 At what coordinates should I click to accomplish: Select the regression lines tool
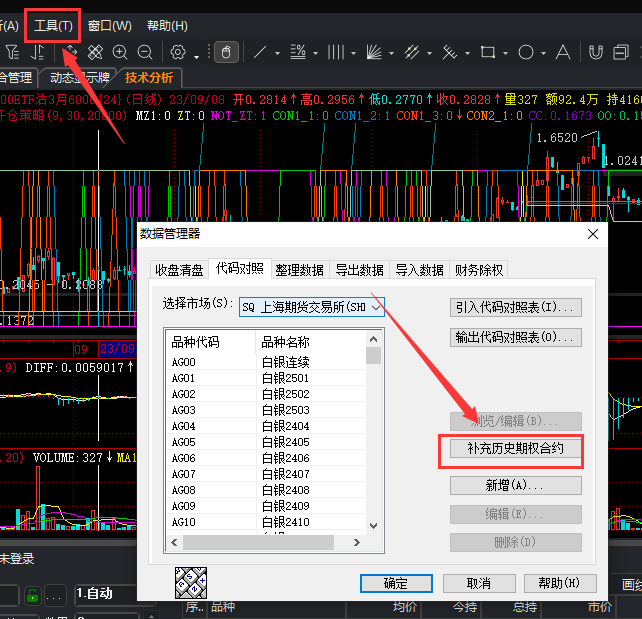(450, 52)
